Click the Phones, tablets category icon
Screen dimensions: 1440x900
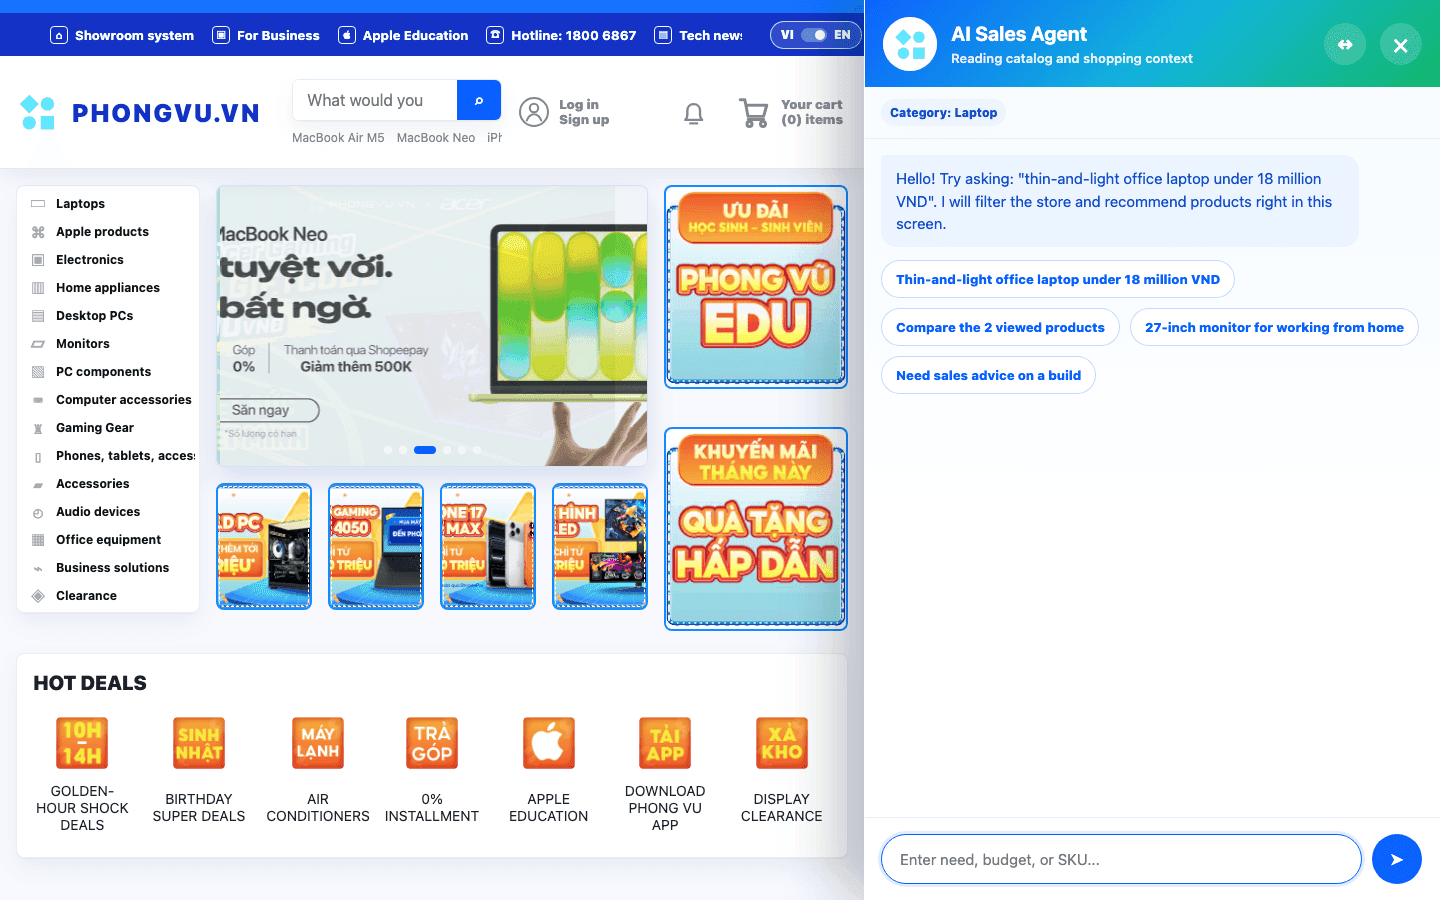38,456
